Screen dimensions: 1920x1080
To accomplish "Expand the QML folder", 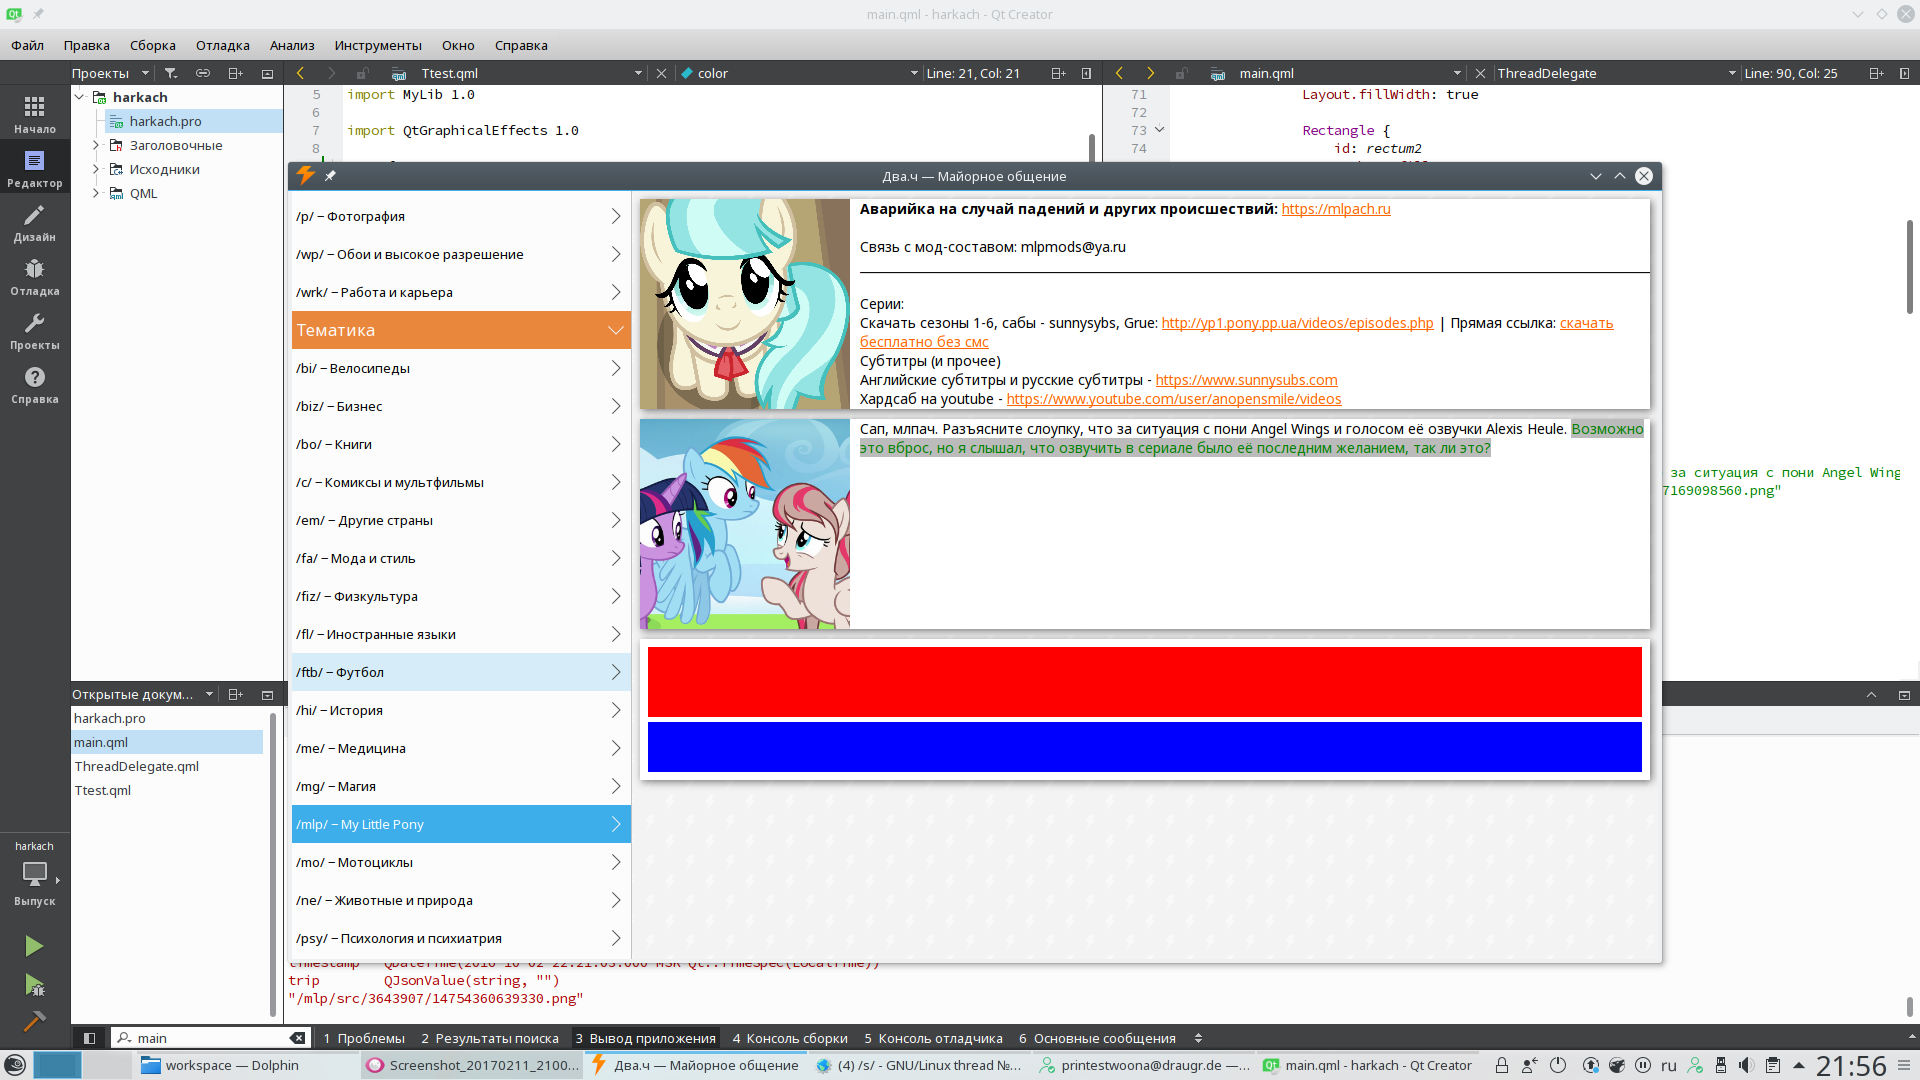I will 96,193.
